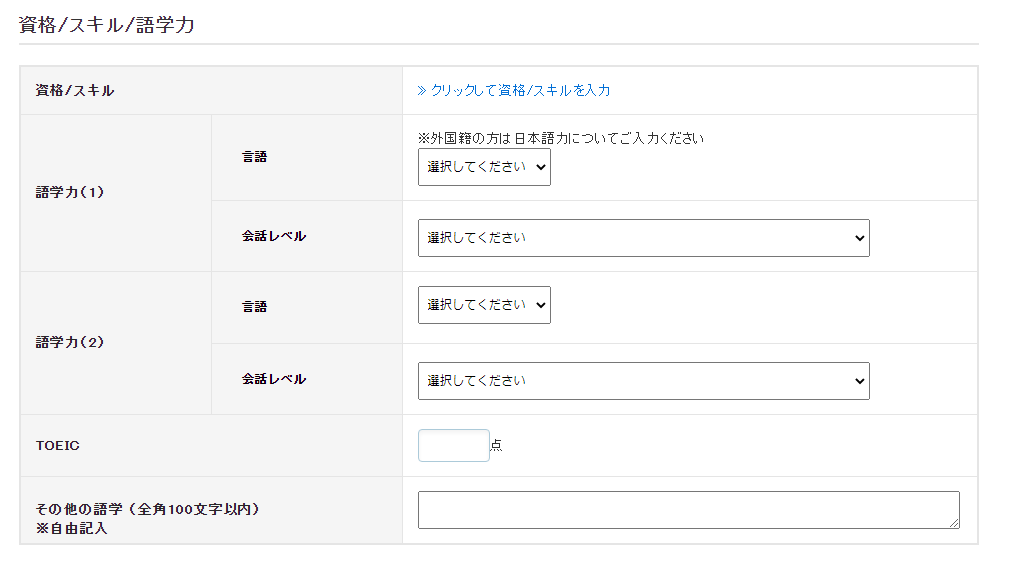Focus the TOEIC score input field
The width and height of the screenshot is (1019, 564).
coord(453,445)
